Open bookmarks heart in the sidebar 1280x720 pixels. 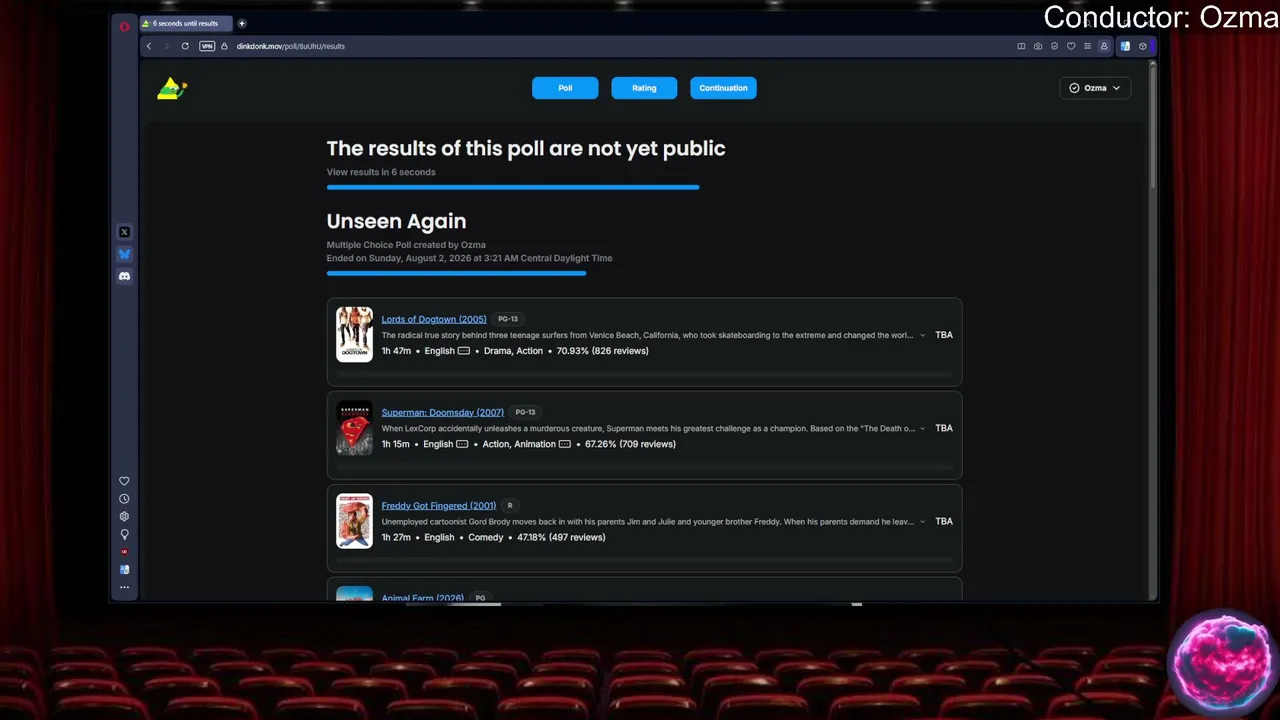[x=124, y=481]
